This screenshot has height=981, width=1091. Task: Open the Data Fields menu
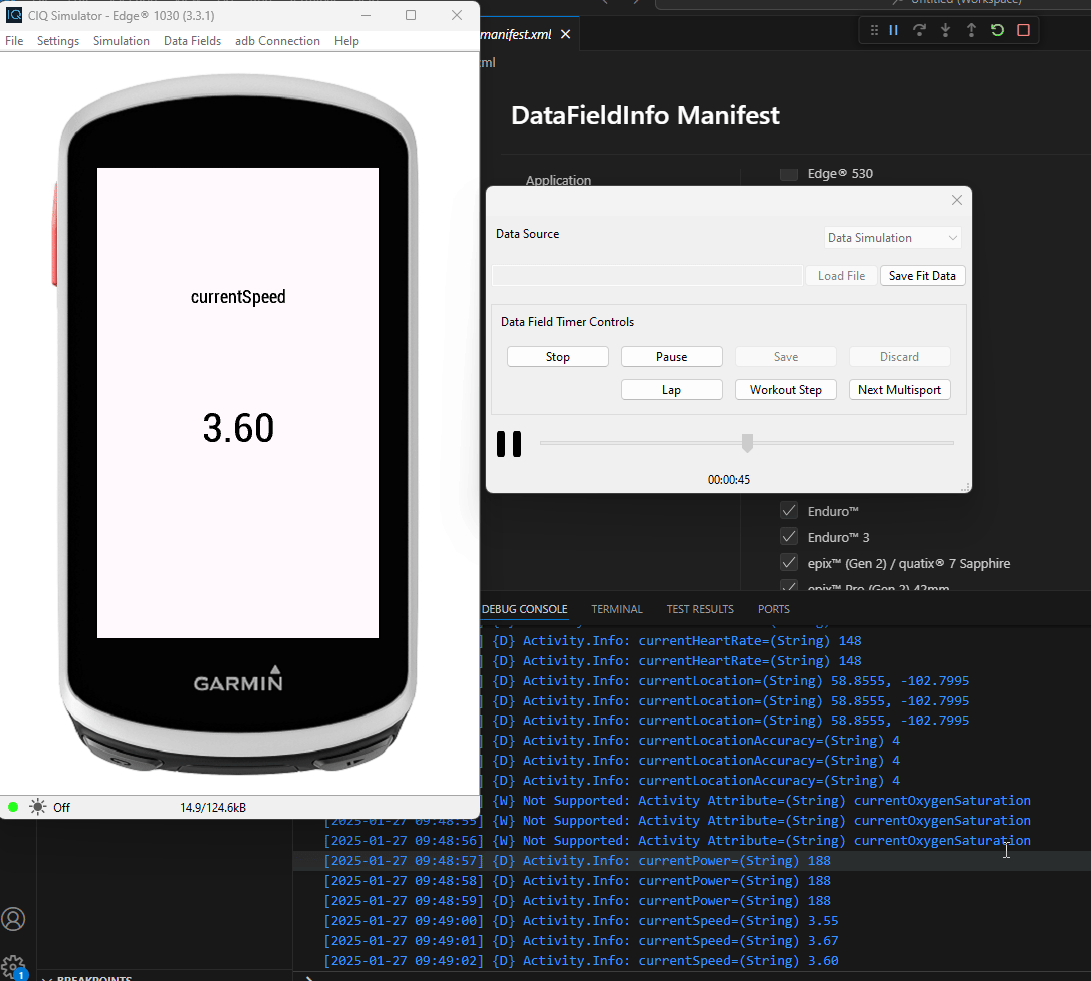(192, 41)
